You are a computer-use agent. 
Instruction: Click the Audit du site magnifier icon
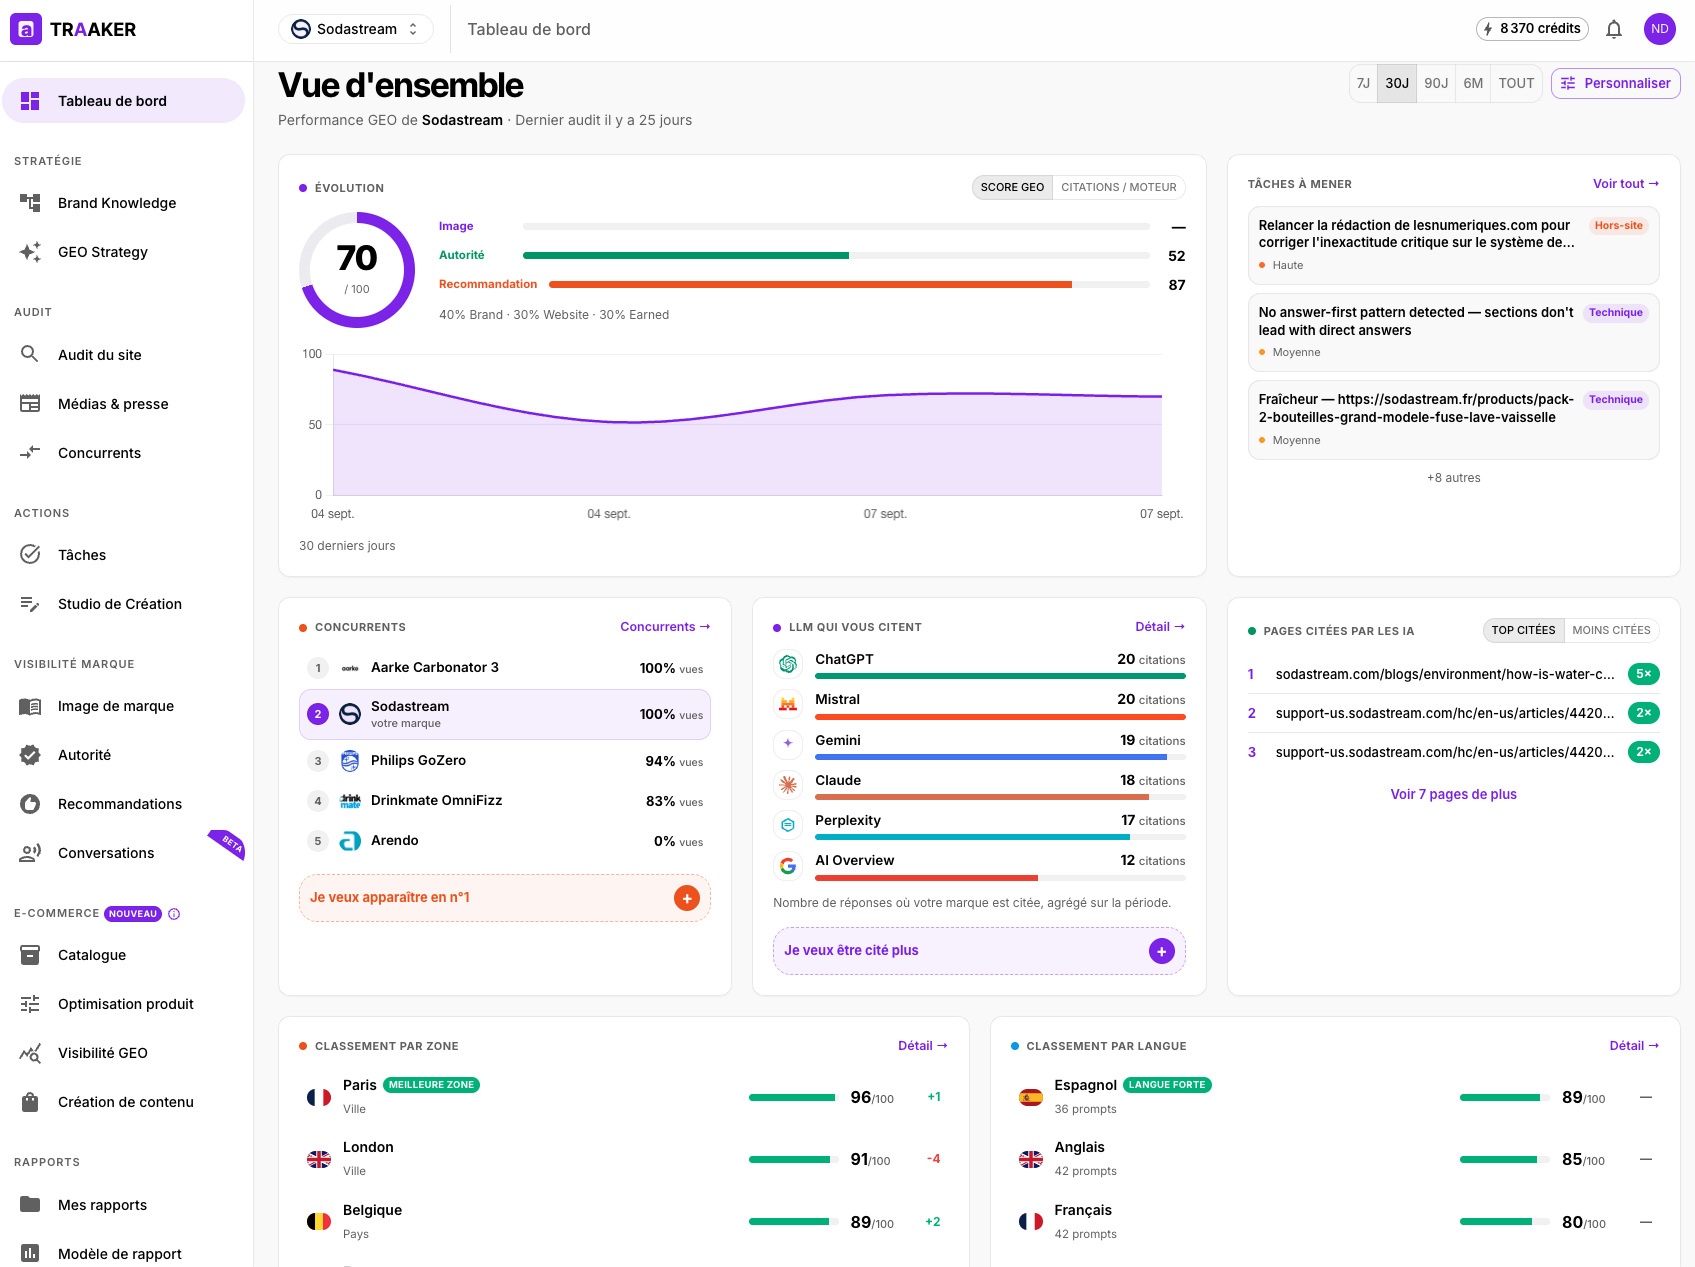tap(30, 354)
